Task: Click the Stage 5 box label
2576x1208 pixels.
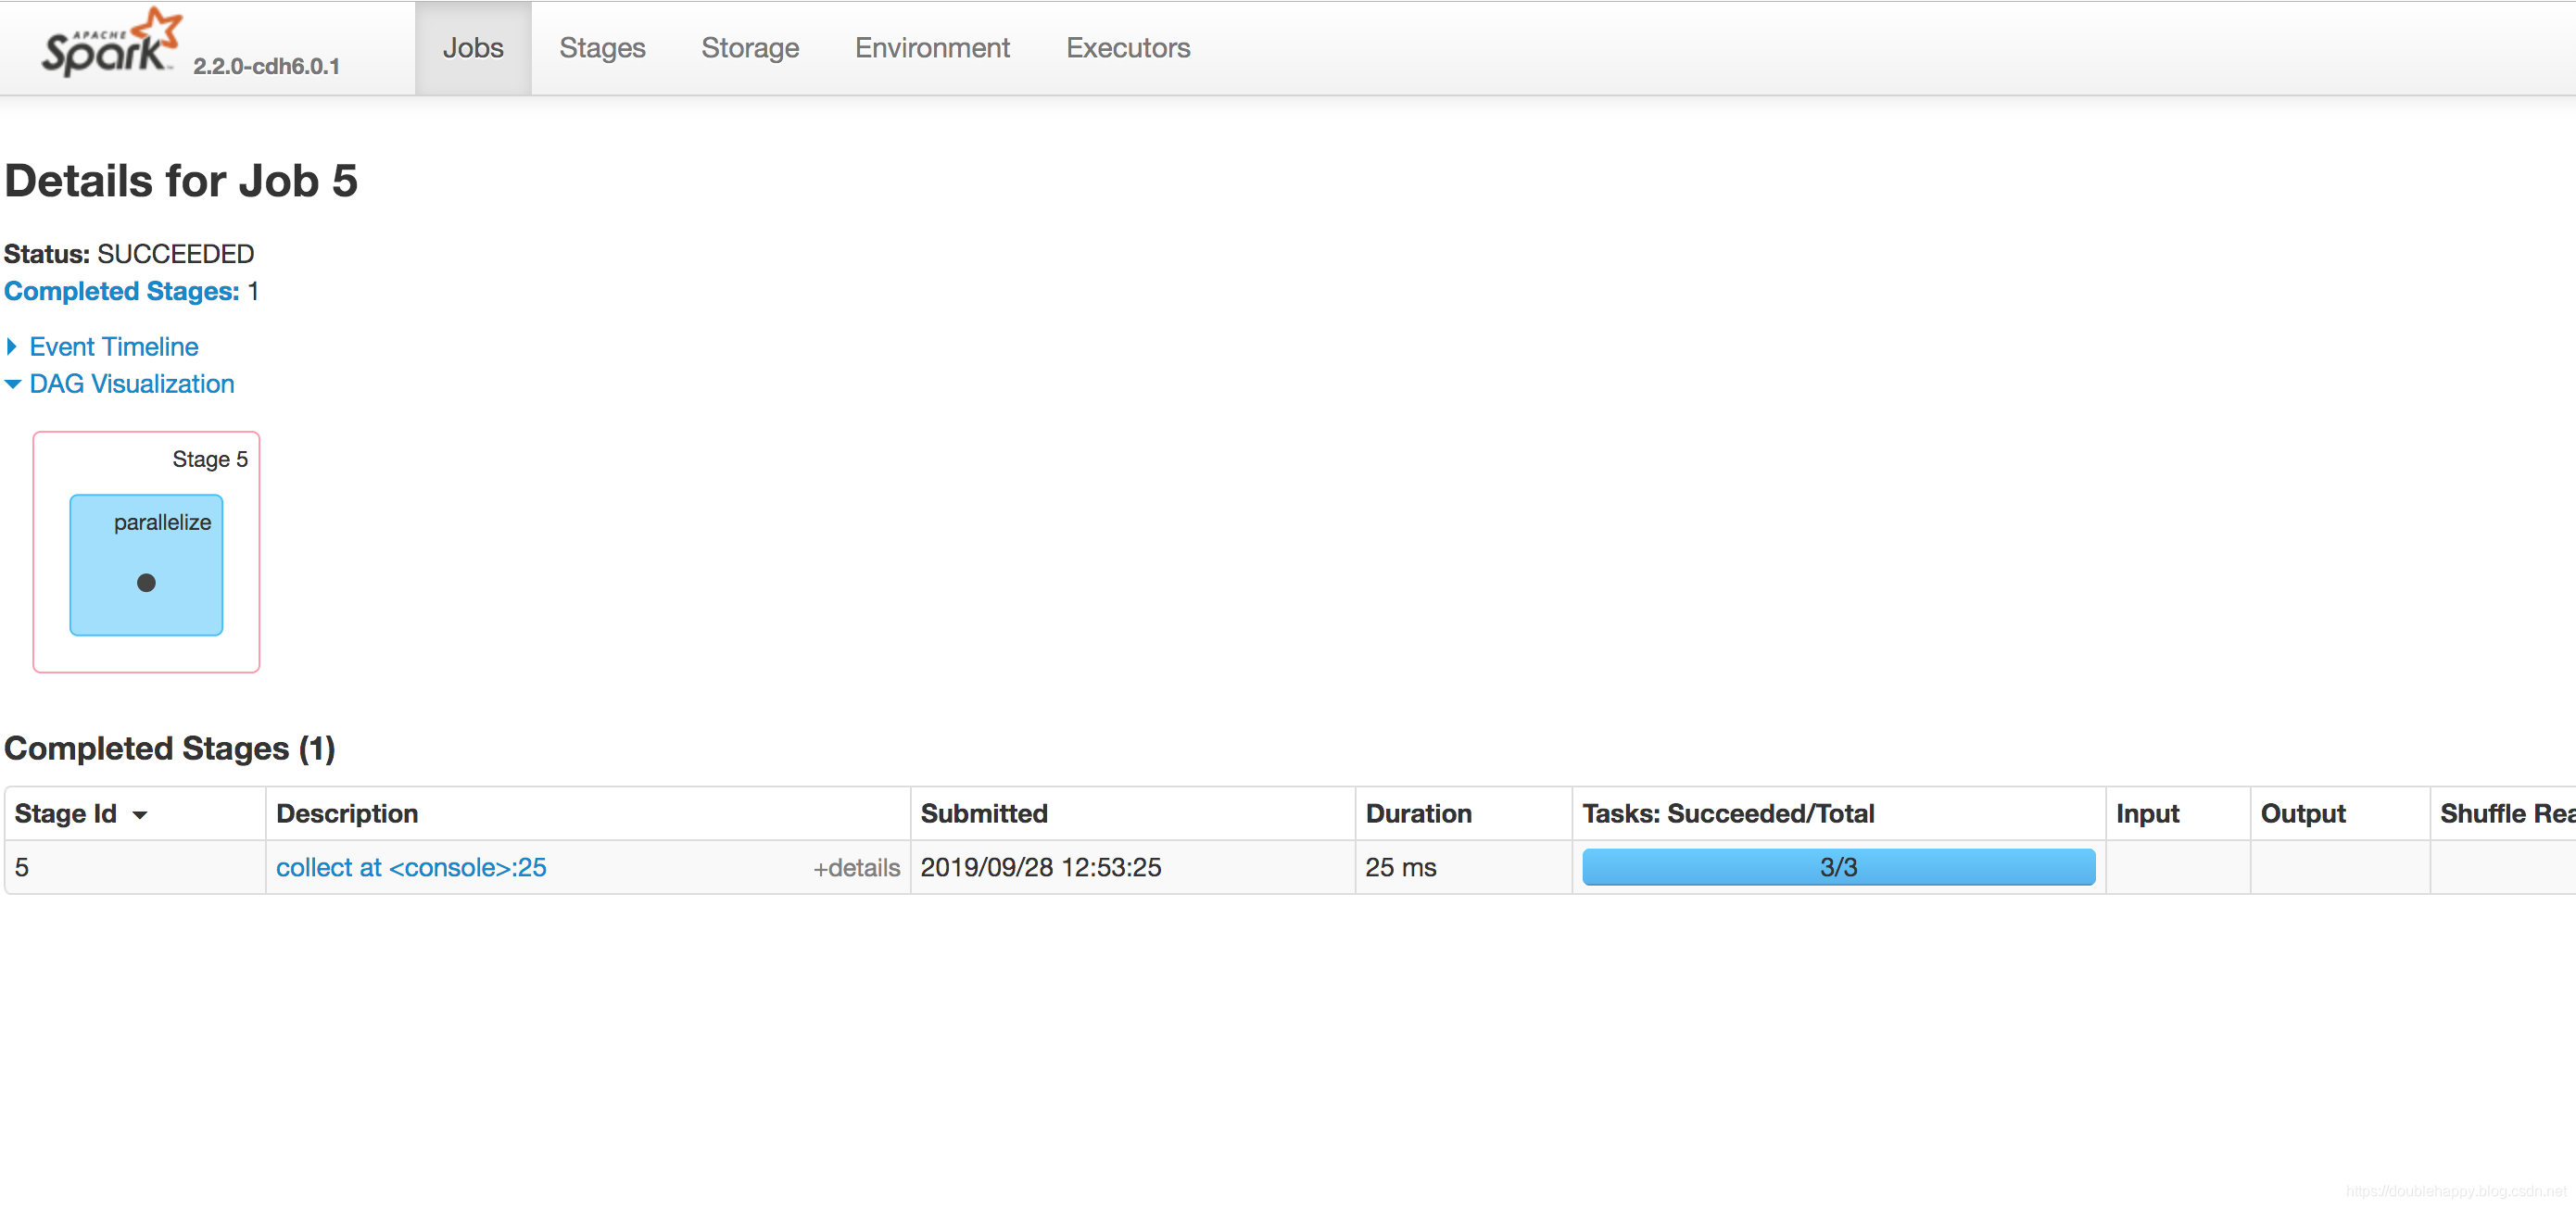Action: click(x=209, y=459)
